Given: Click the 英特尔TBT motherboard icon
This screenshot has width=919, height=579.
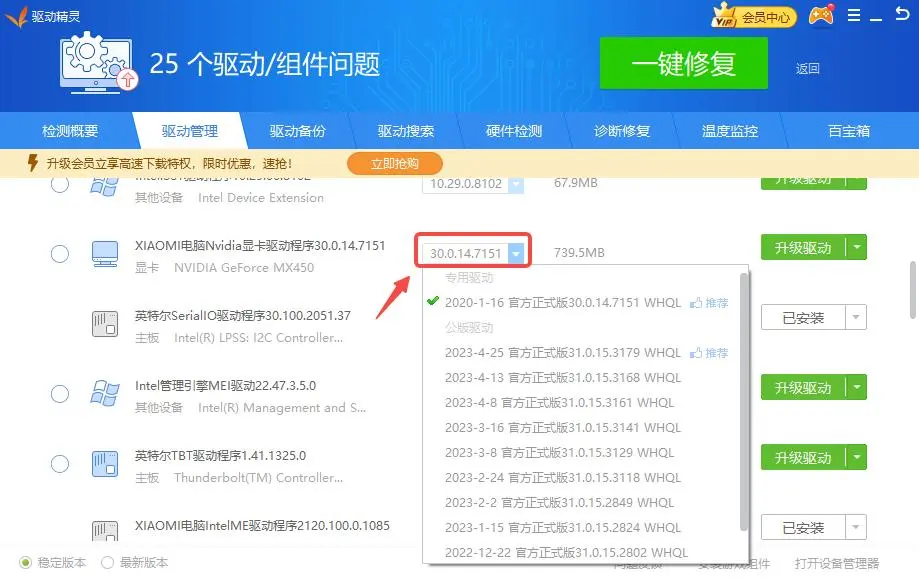Looking at the screenshot, I should (x=104, y=463).
